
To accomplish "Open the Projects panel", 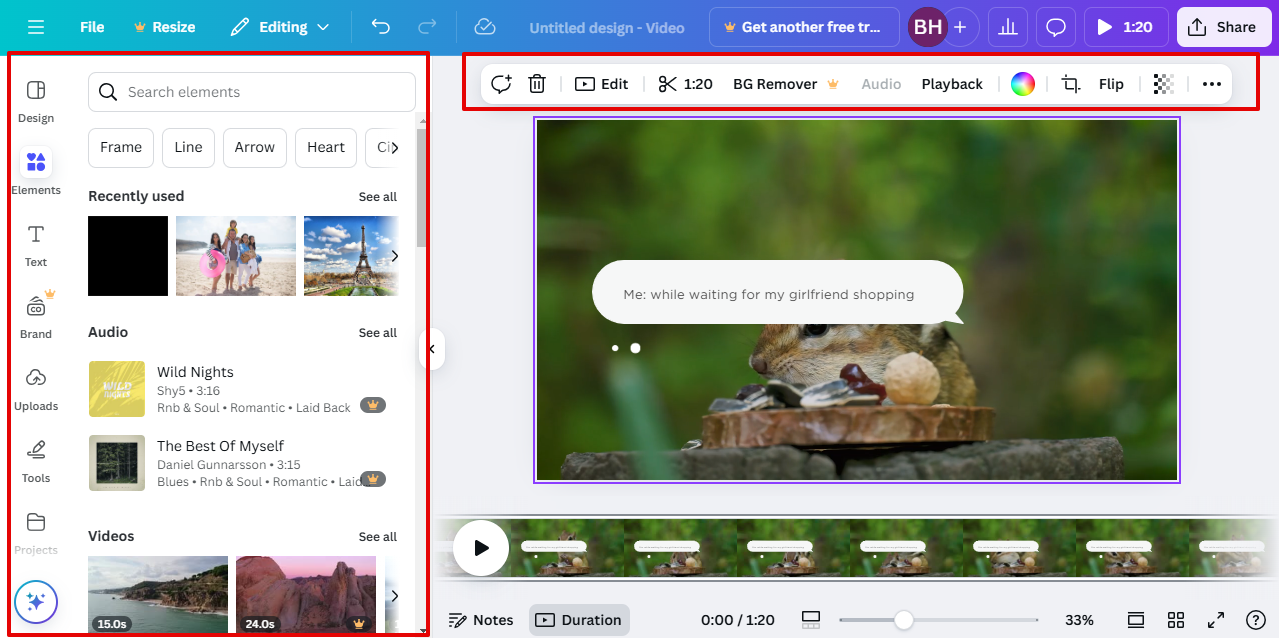I will click(x=36, y=532).
